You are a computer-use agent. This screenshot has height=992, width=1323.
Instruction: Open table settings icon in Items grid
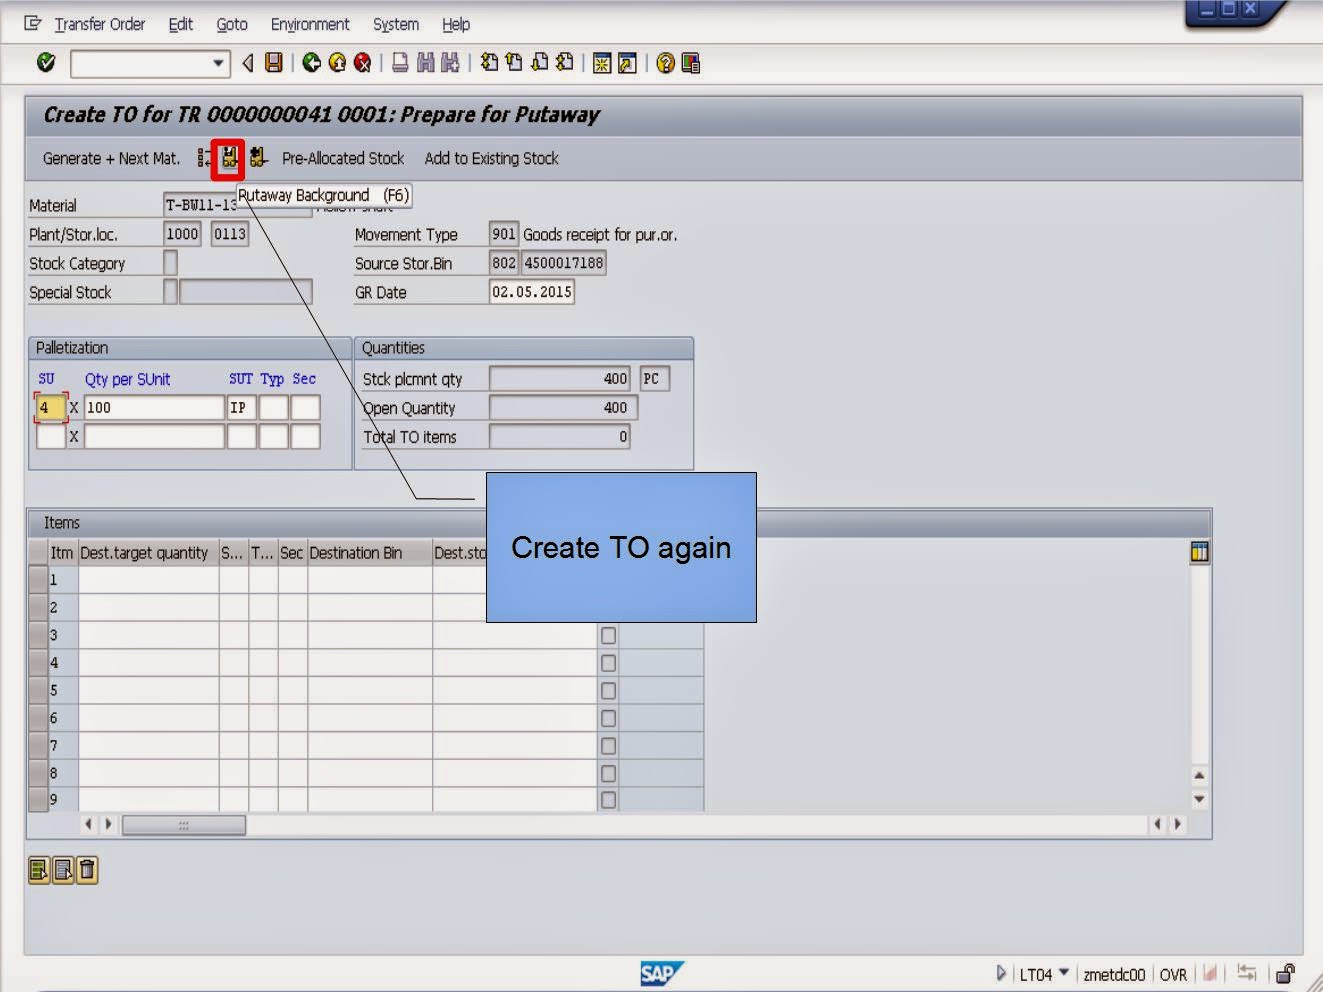click(x=1200, y=552)
